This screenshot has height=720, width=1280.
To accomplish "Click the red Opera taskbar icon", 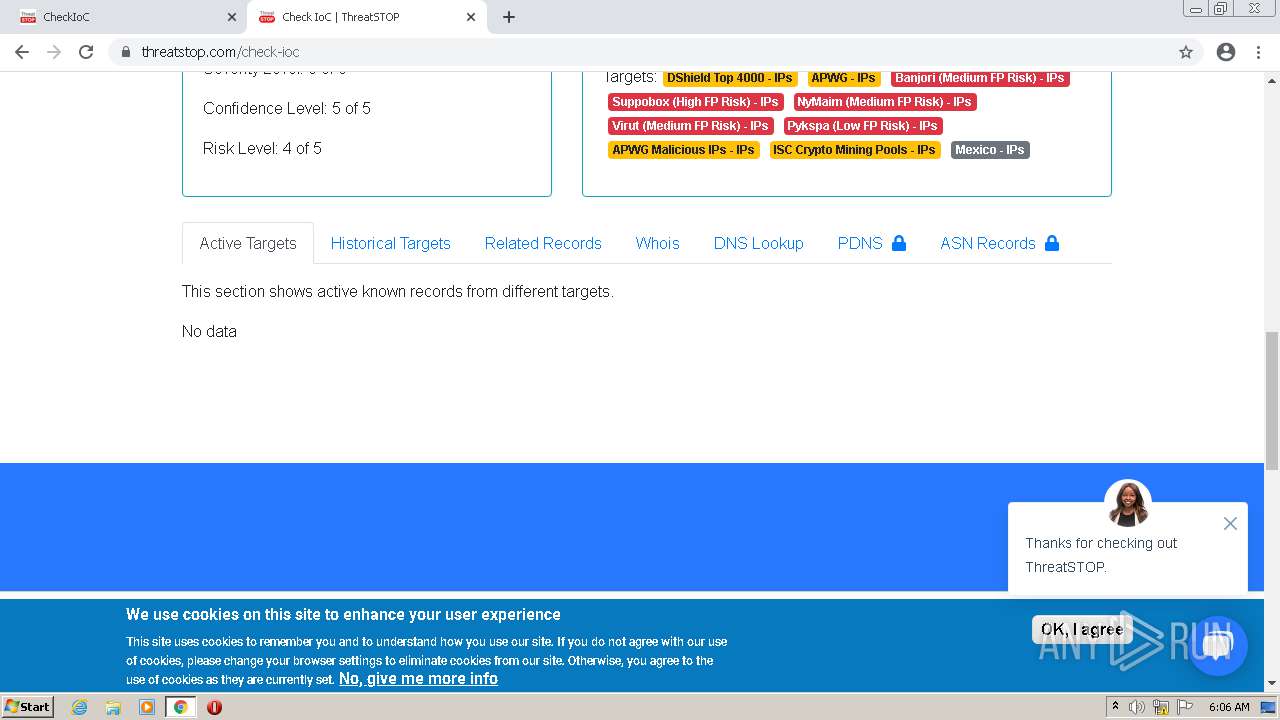I will coord(214,707).
